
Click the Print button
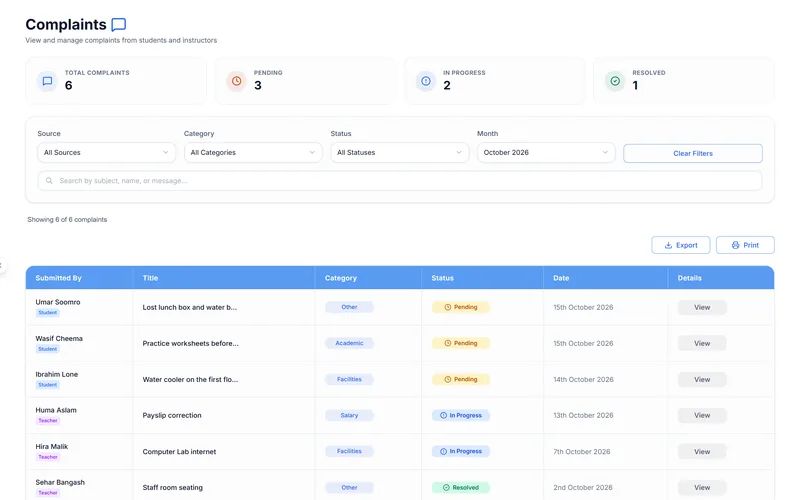pyautogui.click(x=745, y=245)
